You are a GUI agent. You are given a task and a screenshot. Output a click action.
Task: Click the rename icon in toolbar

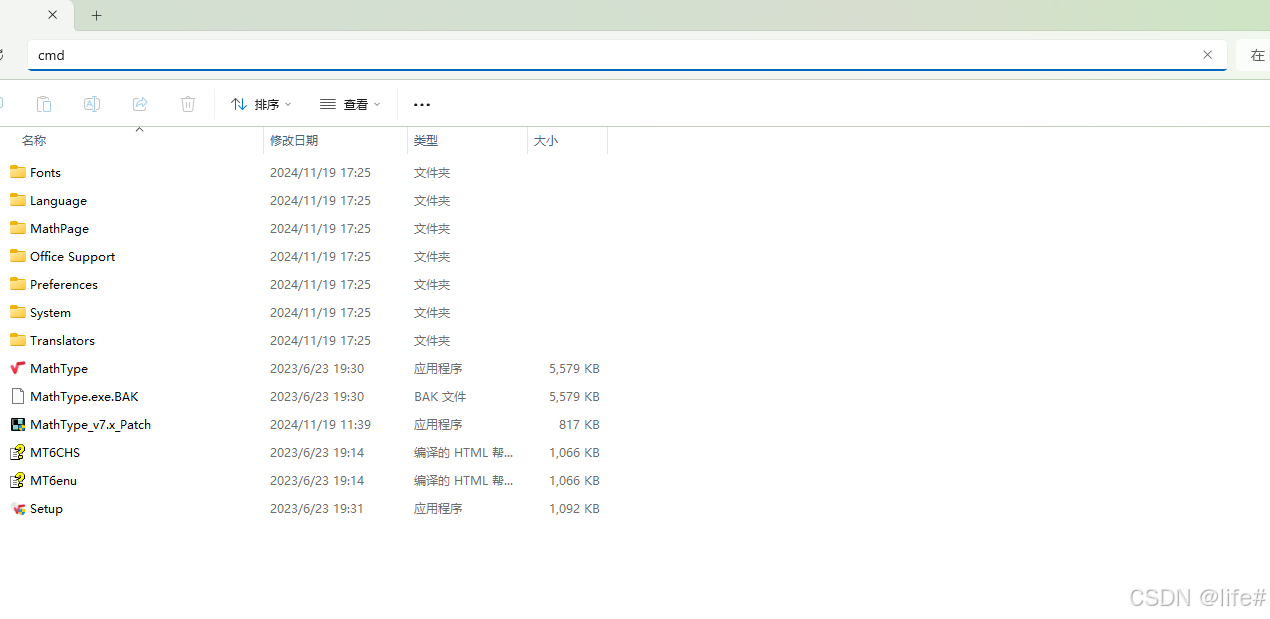(x=92, y=104)
